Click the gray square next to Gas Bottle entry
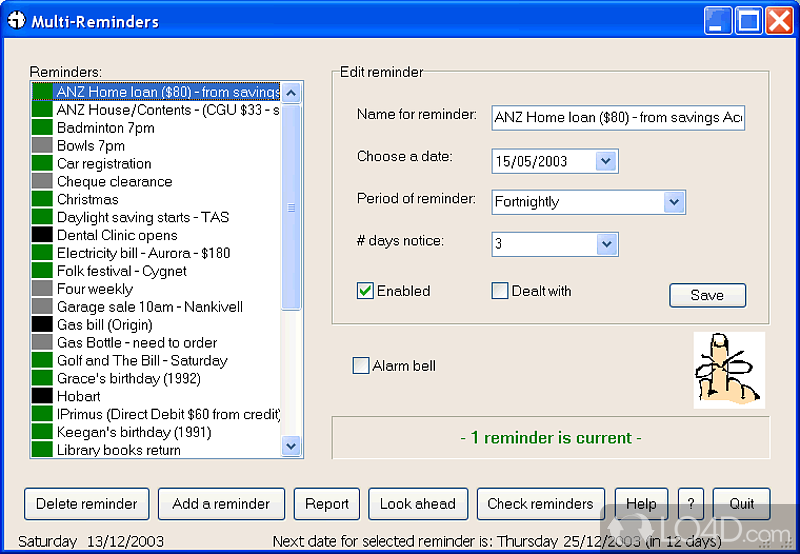Viewport: 800px width, 554px height. (x=42, y=342)
